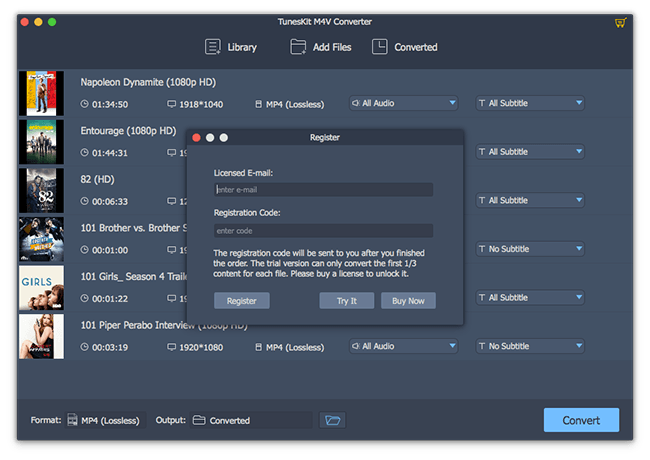Click the Converted output path field
The height and width of the screenshot is (460, 650).
(251, 420)
